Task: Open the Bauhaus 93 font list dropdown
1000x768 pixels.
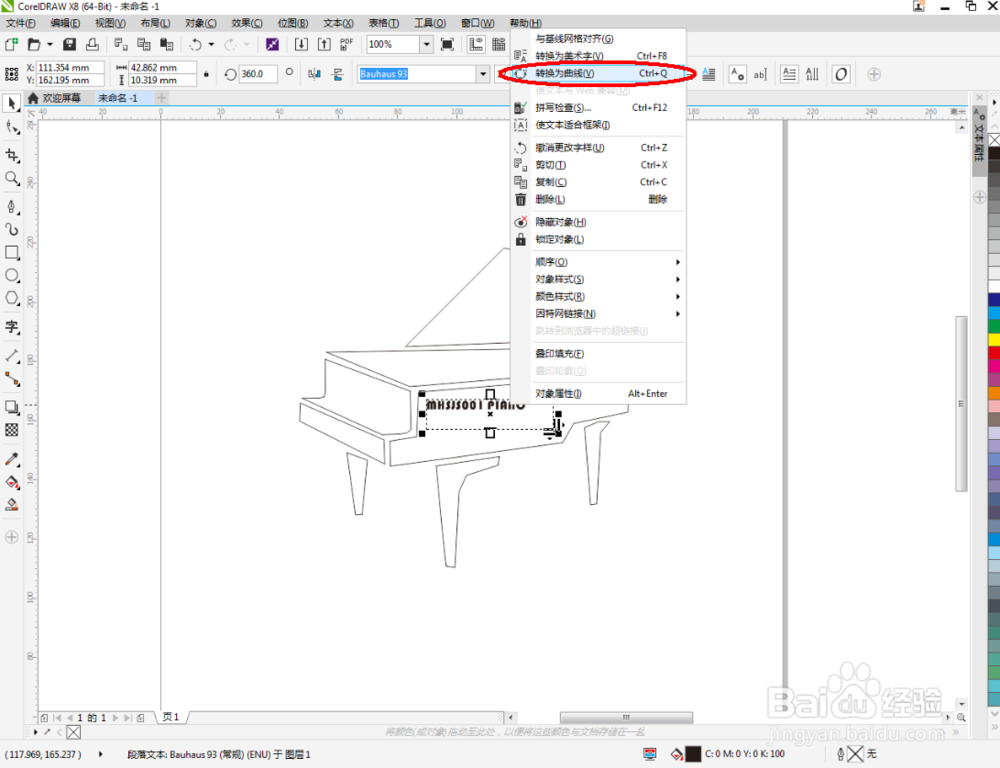Action: click(x=483, y=74)
